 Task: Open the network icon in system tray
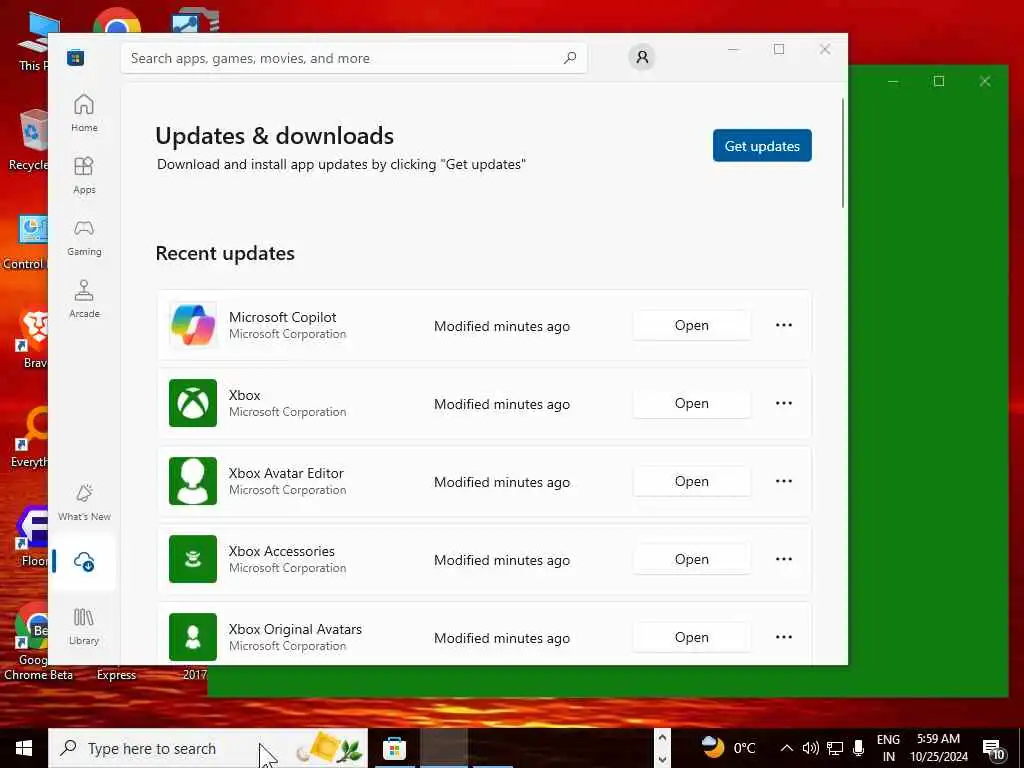[x=835, y=748]
